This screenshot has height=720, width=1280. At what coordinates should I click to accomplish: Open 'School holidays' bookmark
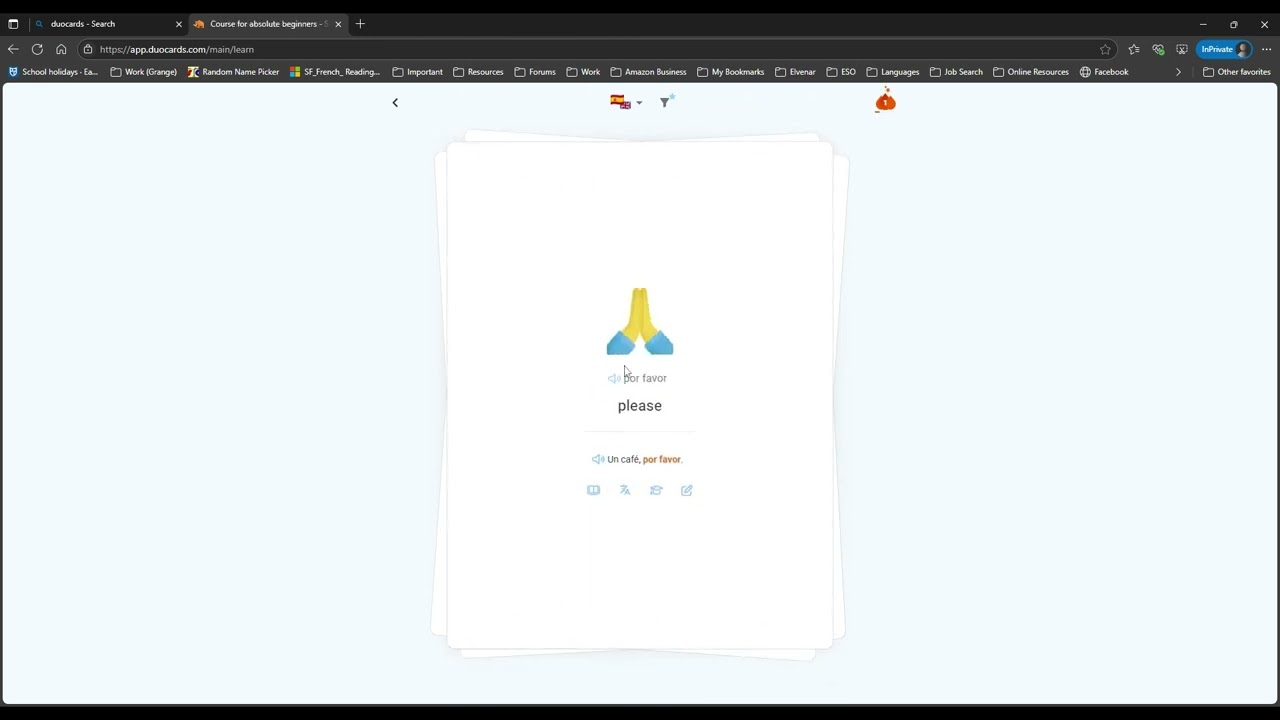tap(53, 72)
